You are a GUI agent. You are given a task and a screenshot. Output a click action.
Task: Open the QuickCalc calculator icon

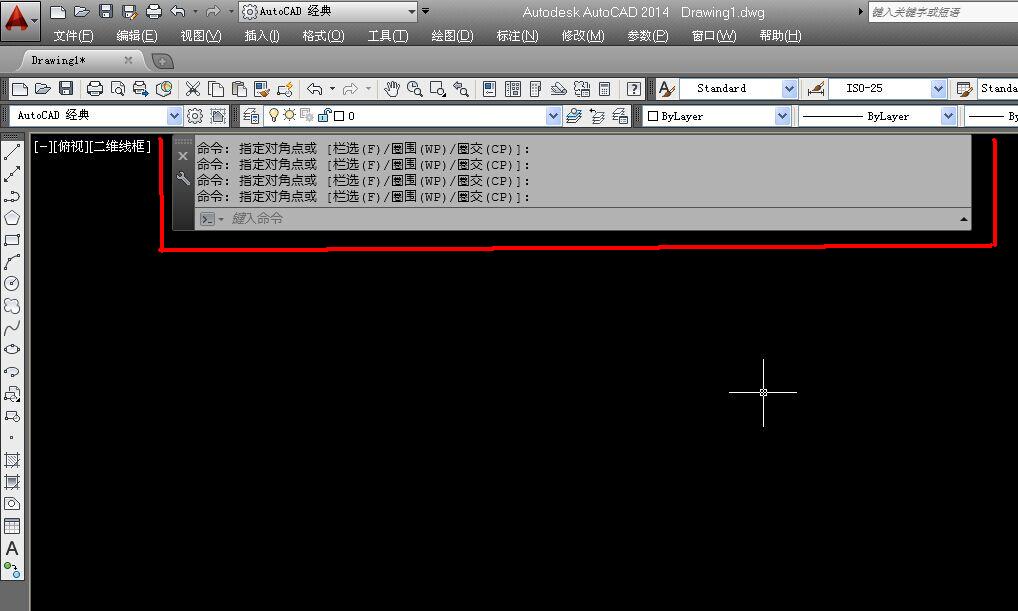(604, 88)
